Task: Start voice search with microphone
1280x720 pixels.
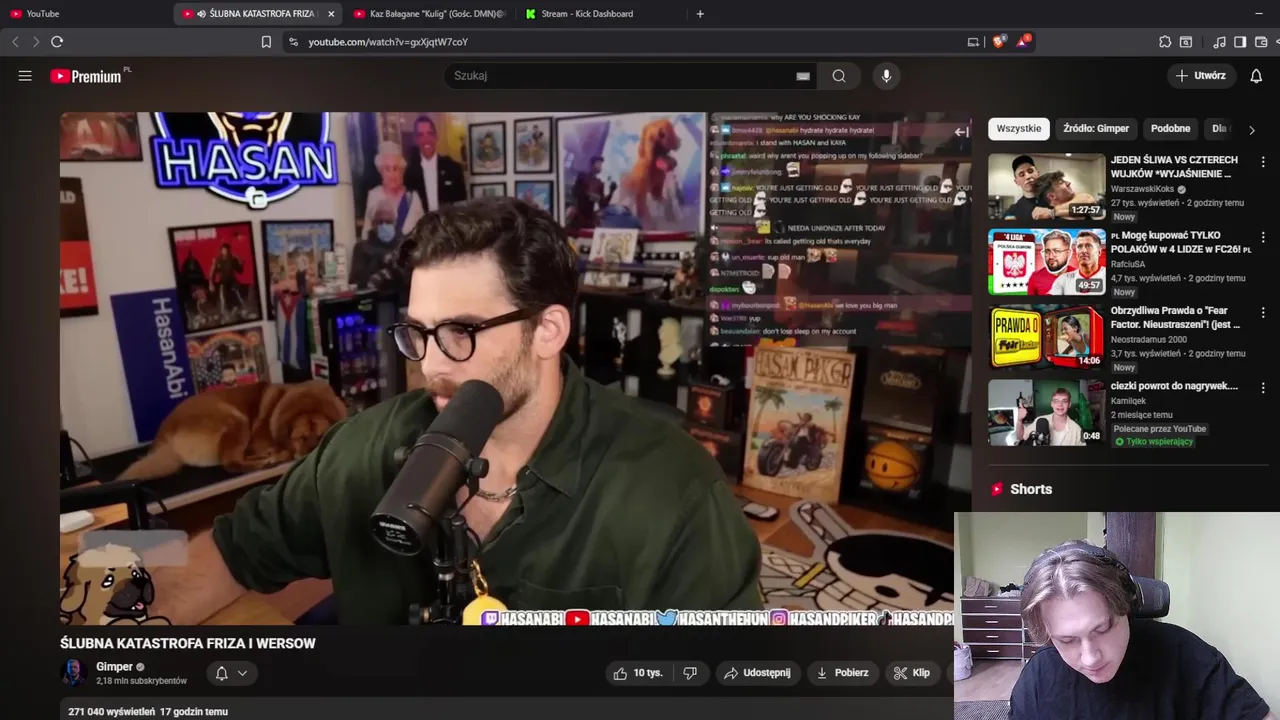Action: pyautogui.click(x=885, y=76)
